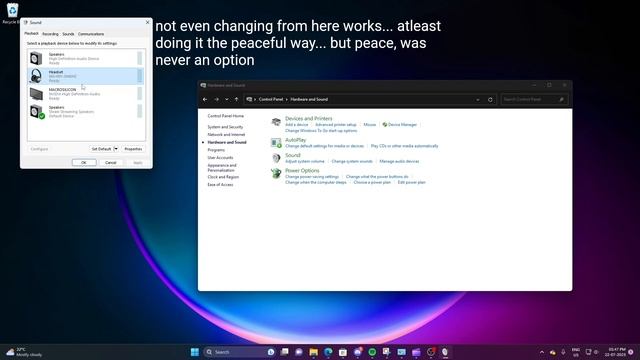Click Control Panel breadcrumb in address bar
This screenshot has width=640, height=360.
click(x=271, y=99)
